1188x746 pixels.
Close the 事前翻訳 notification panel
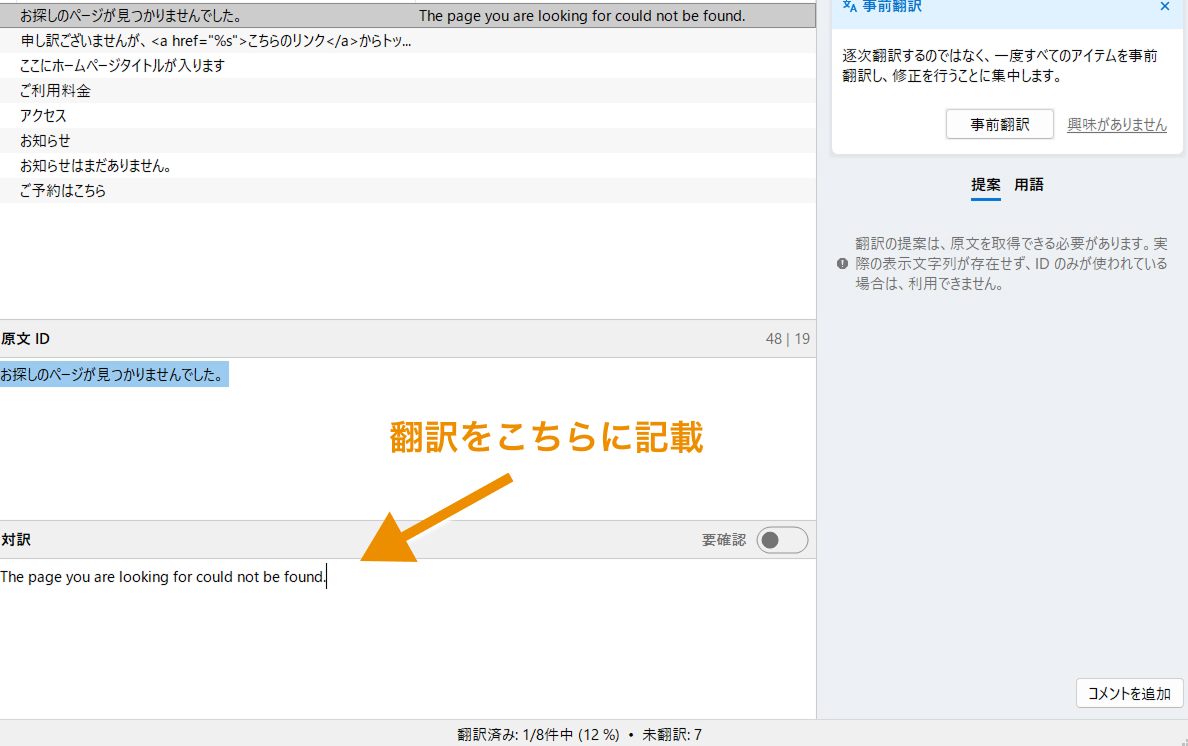click(x=1164, y=6)
